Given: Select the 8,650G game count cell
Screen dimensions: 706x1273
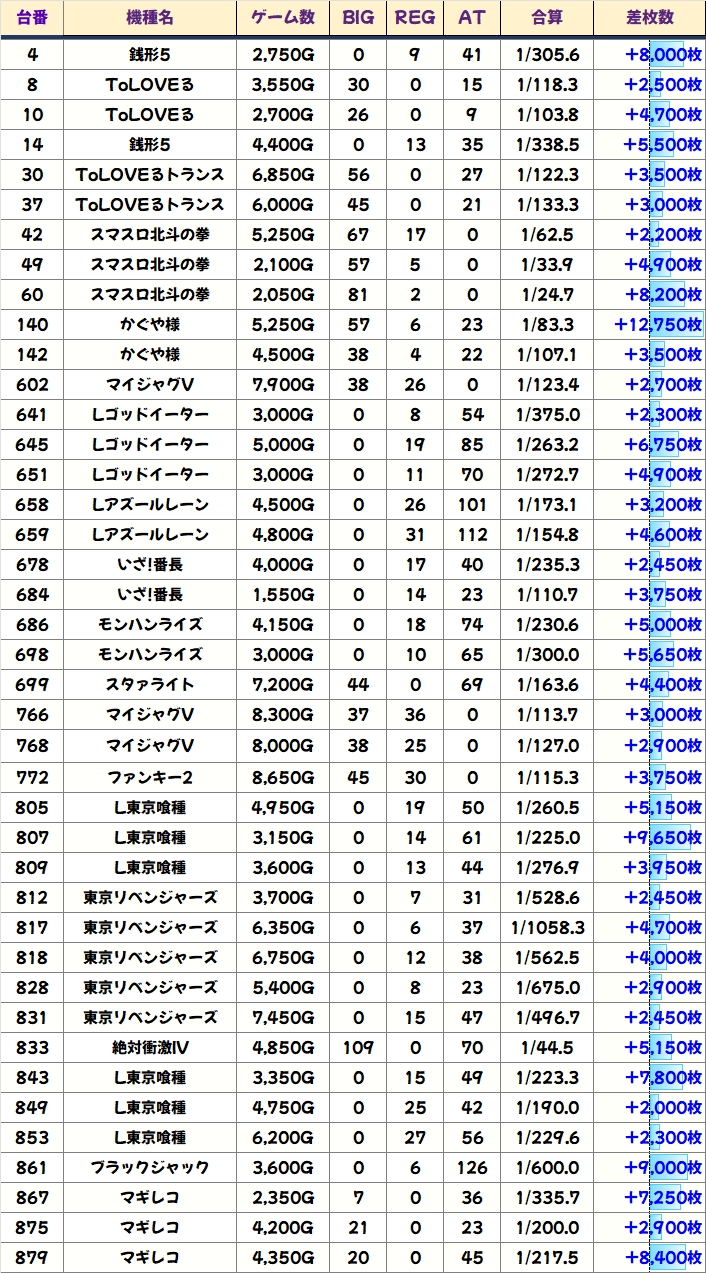Looking at the screenshot, I should click(x=283, y=777).
